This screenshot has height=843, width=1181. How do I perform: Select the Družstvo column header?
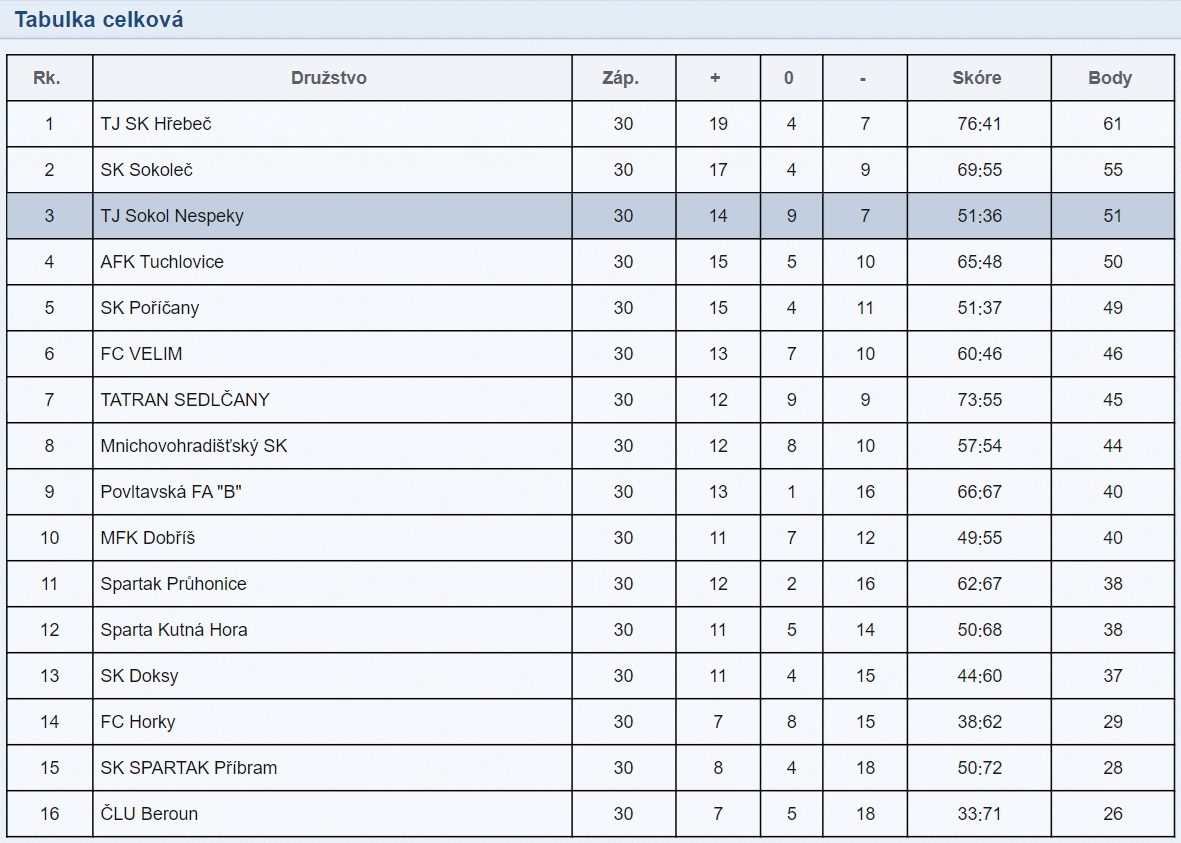[328, 78]
